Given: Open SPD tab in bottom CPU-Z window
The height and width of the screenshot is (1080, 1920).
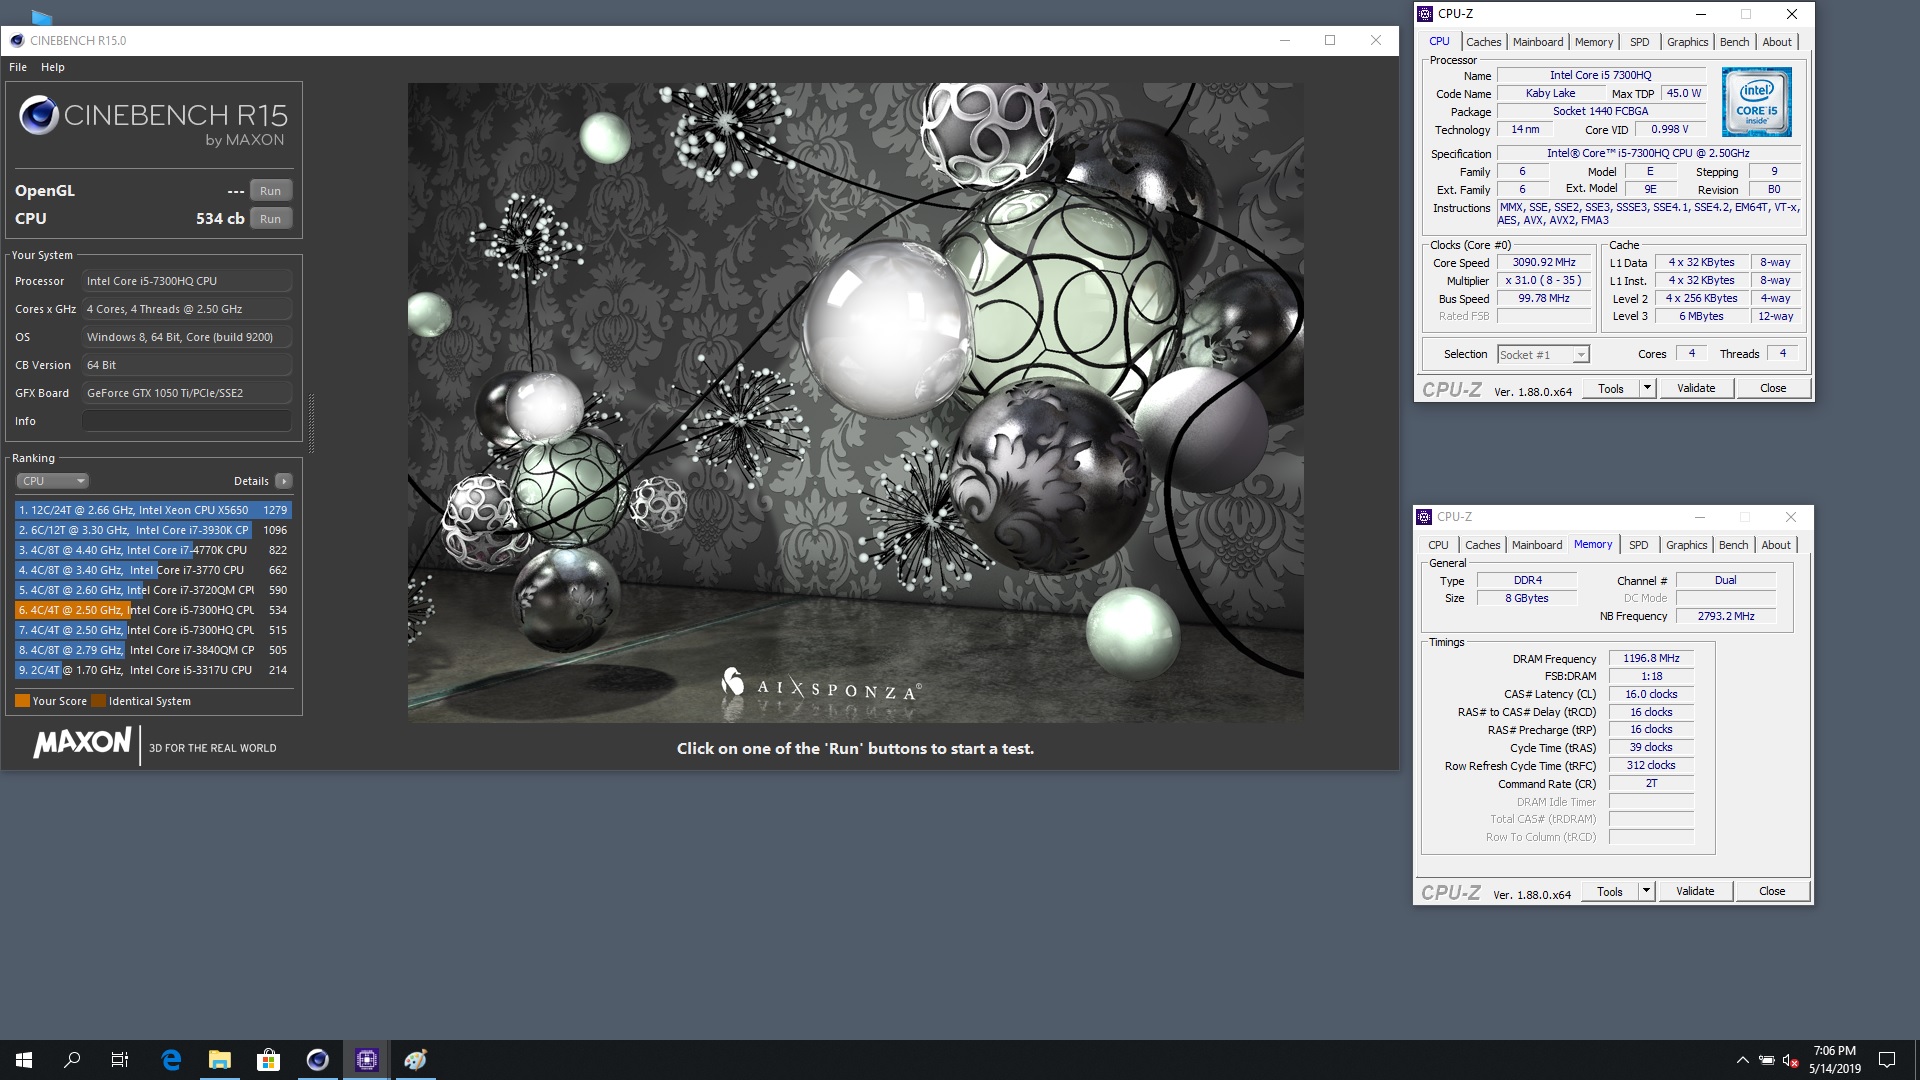Looking at the screenshot, I should tap(1639, 545).
